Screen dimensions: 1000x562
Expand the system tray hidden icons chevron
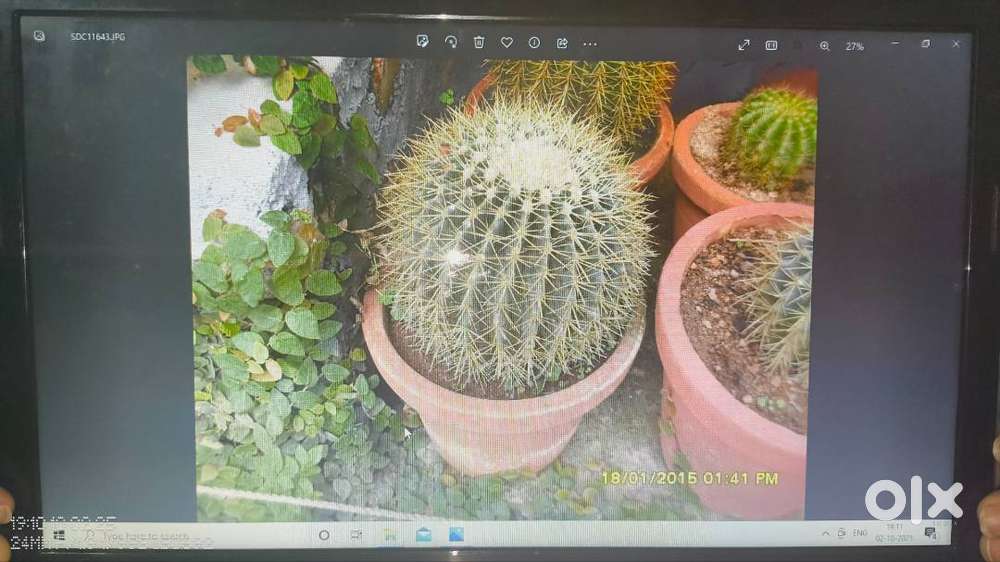click(826, 534)
